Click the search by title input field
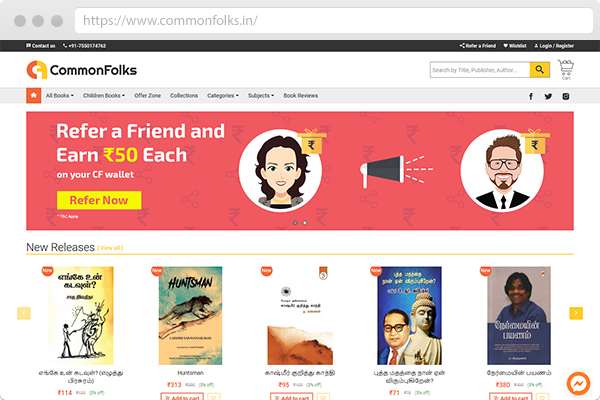 click(480, 70)
